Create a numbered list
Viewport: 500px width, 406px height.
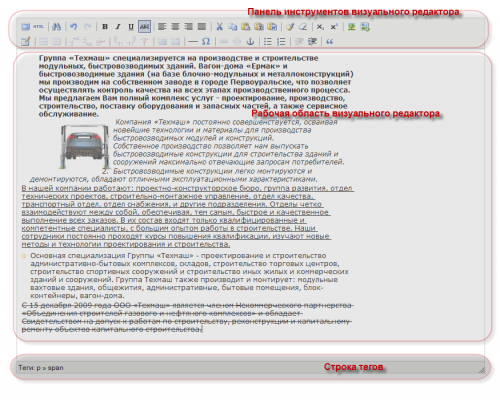point(281,42)
